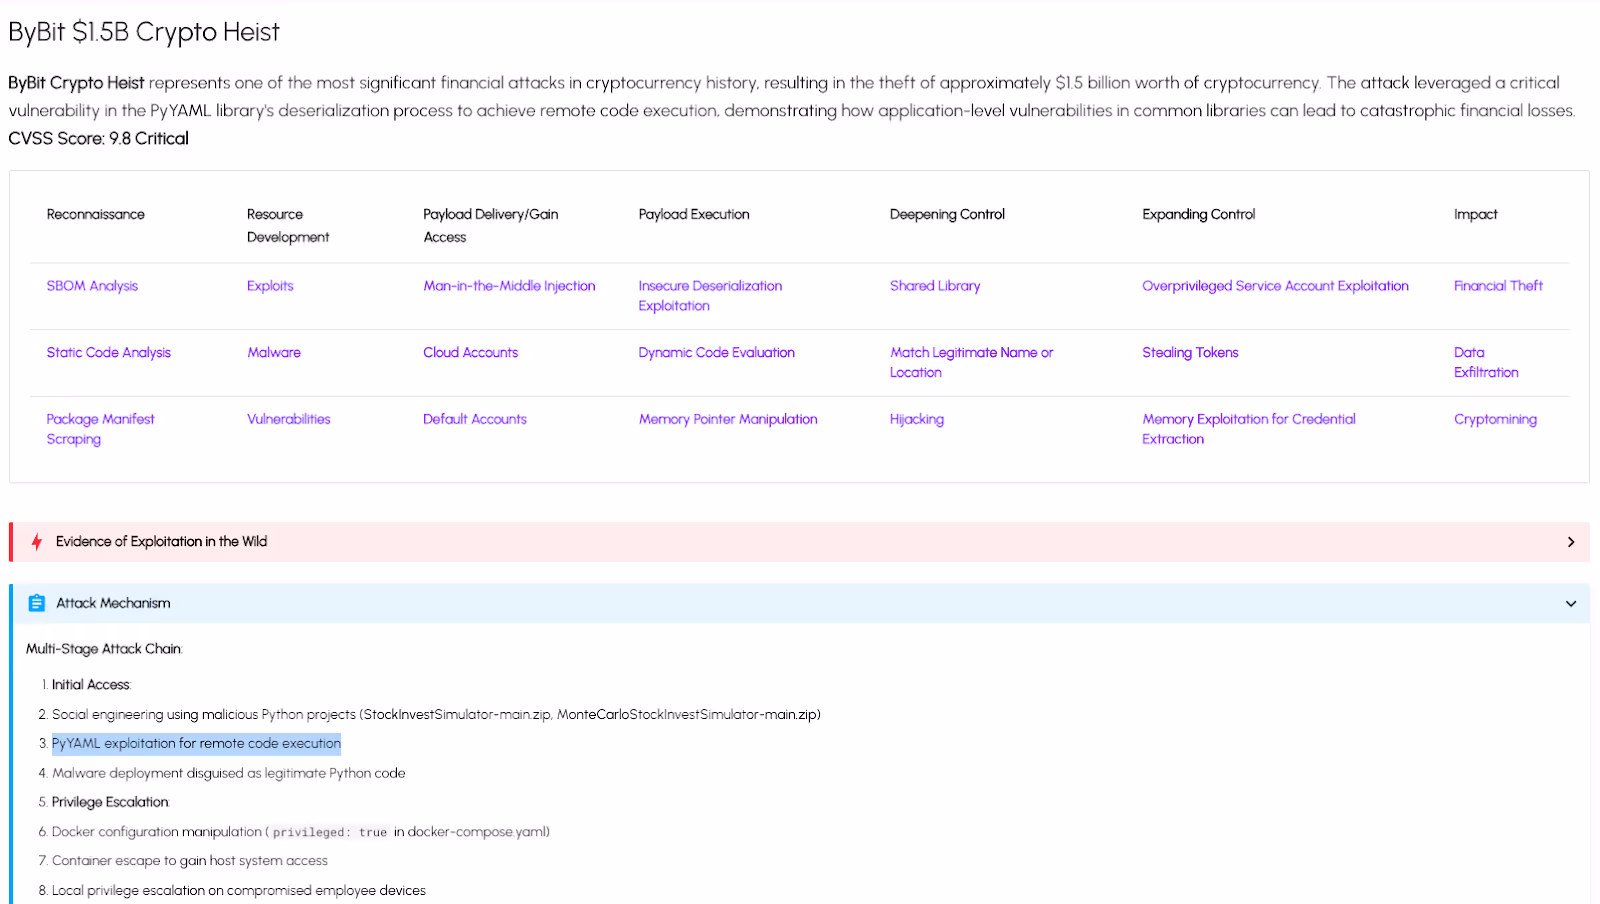Click the lightning bolt icon beside Evidence of Exploitation

pos(37,542)
